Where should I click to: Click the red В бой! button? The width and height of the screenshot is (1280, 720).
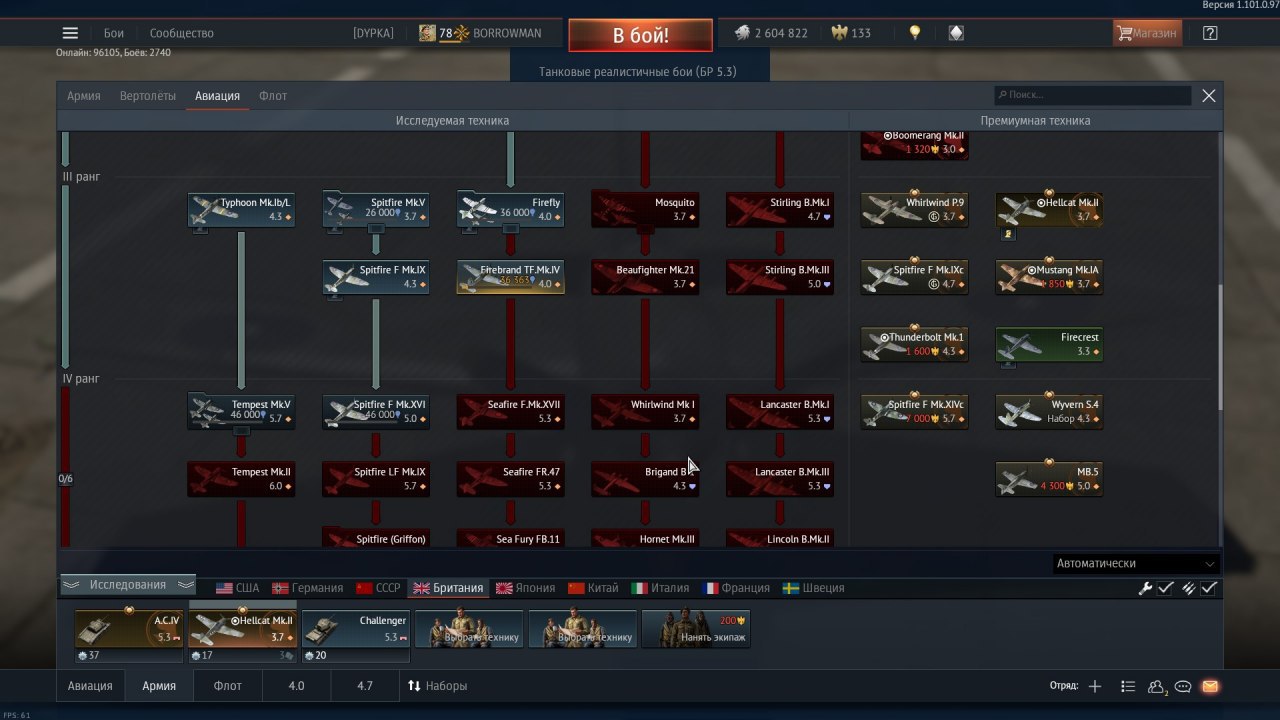pyautogui.click(x=641, y=35)
